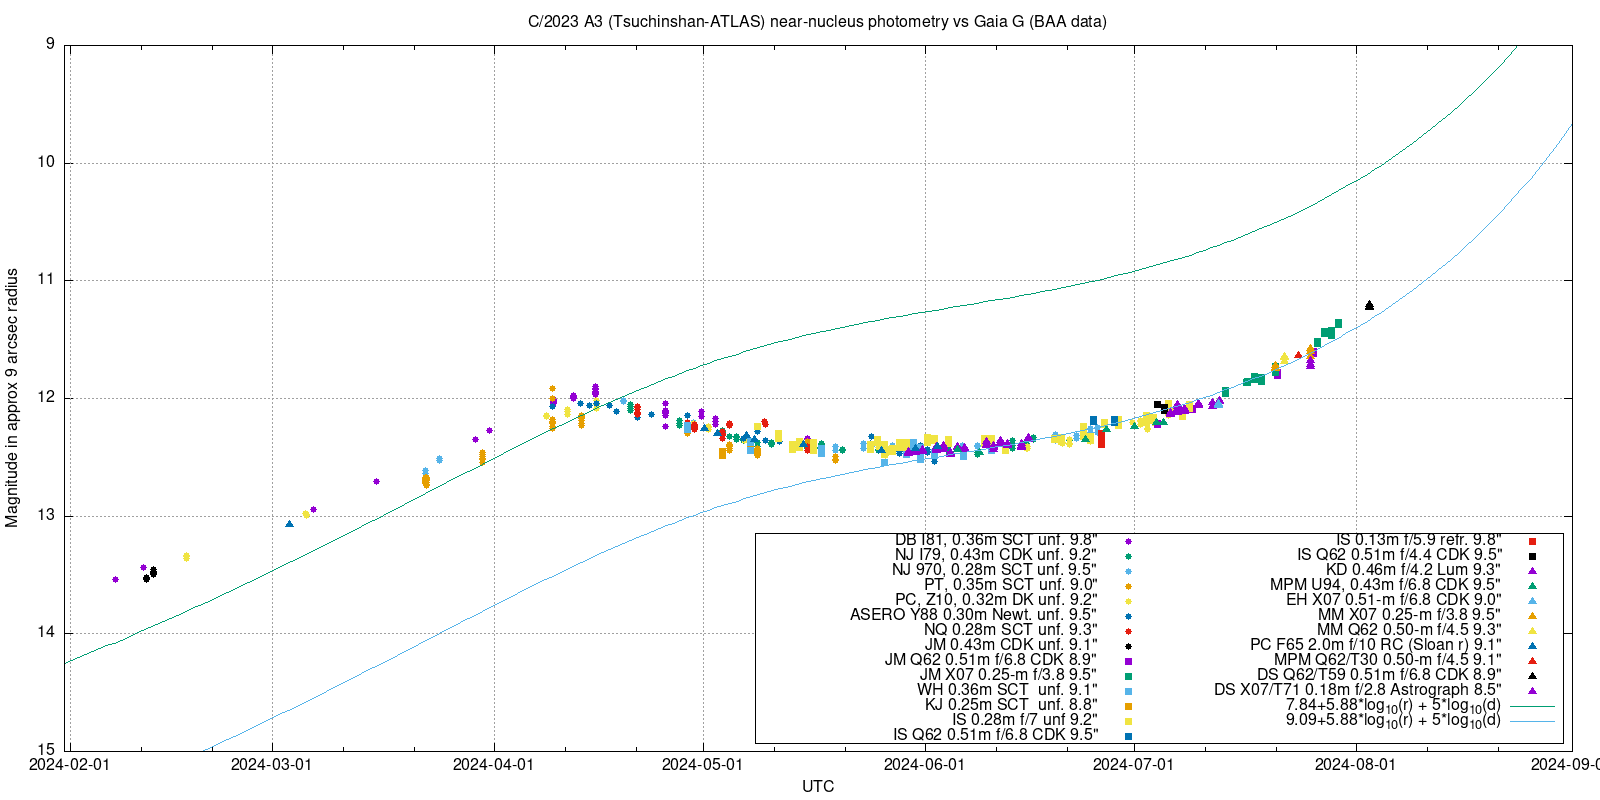The height and width of the screenshot is (800, 1600).
Task: Select the KD 0.46m f/4.2 Lum legend label
Action: 1413,570
